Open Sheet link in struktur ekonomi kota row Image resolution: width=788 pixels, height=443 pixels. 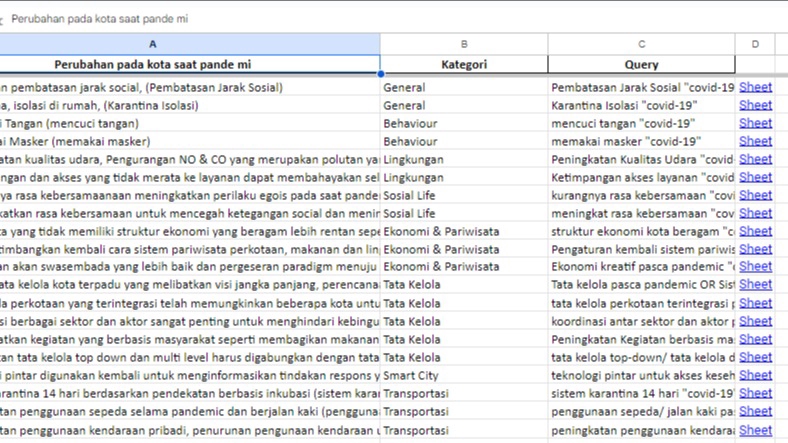[755, 231]
